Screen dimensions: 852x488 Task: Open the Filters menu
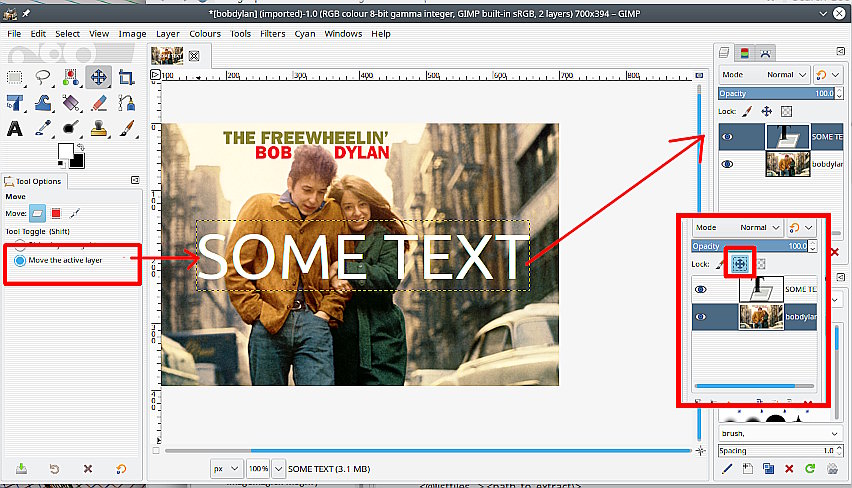pyautogui.click(x=272, y=33)
